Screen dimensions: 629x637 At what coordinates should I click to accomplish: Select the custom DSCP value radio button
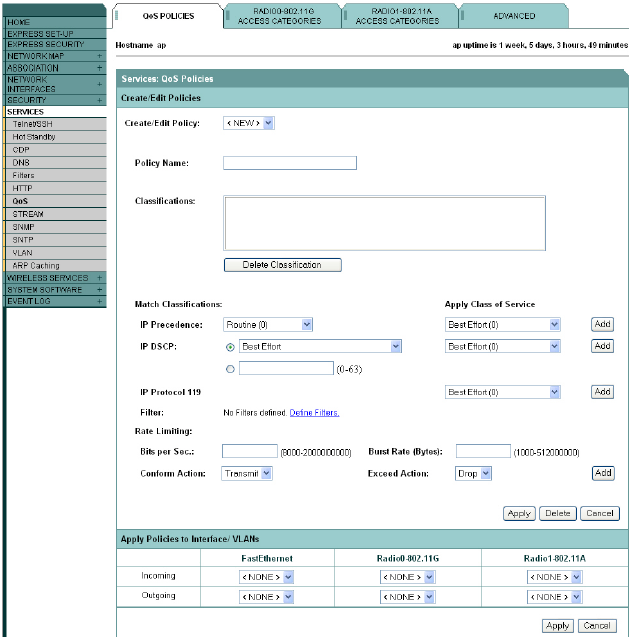pos(231,368)
